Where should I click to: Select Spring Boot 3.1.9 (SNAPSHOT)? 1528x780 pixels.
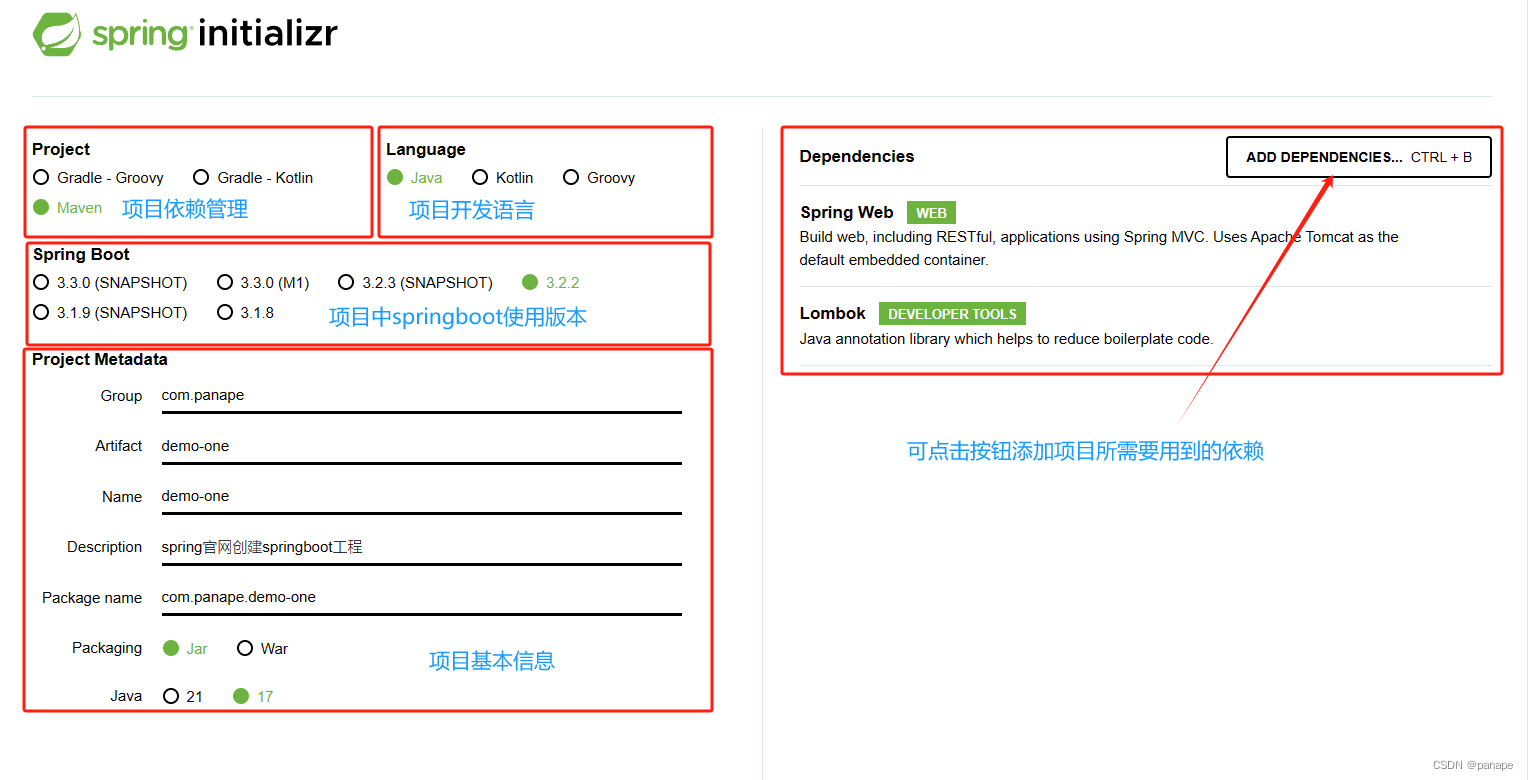110,313
